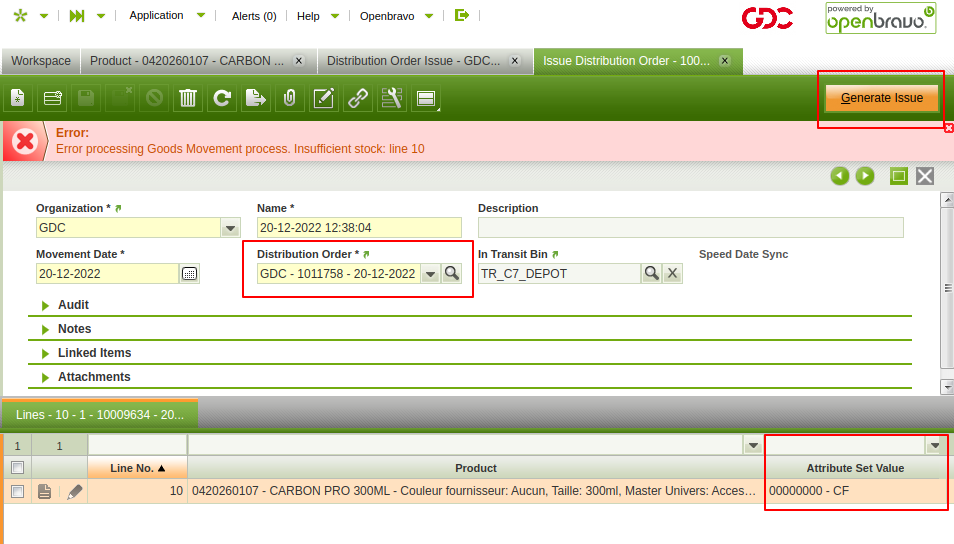
Task: Toggle the select-all checkbox in grid header
Action: point(16,468)
